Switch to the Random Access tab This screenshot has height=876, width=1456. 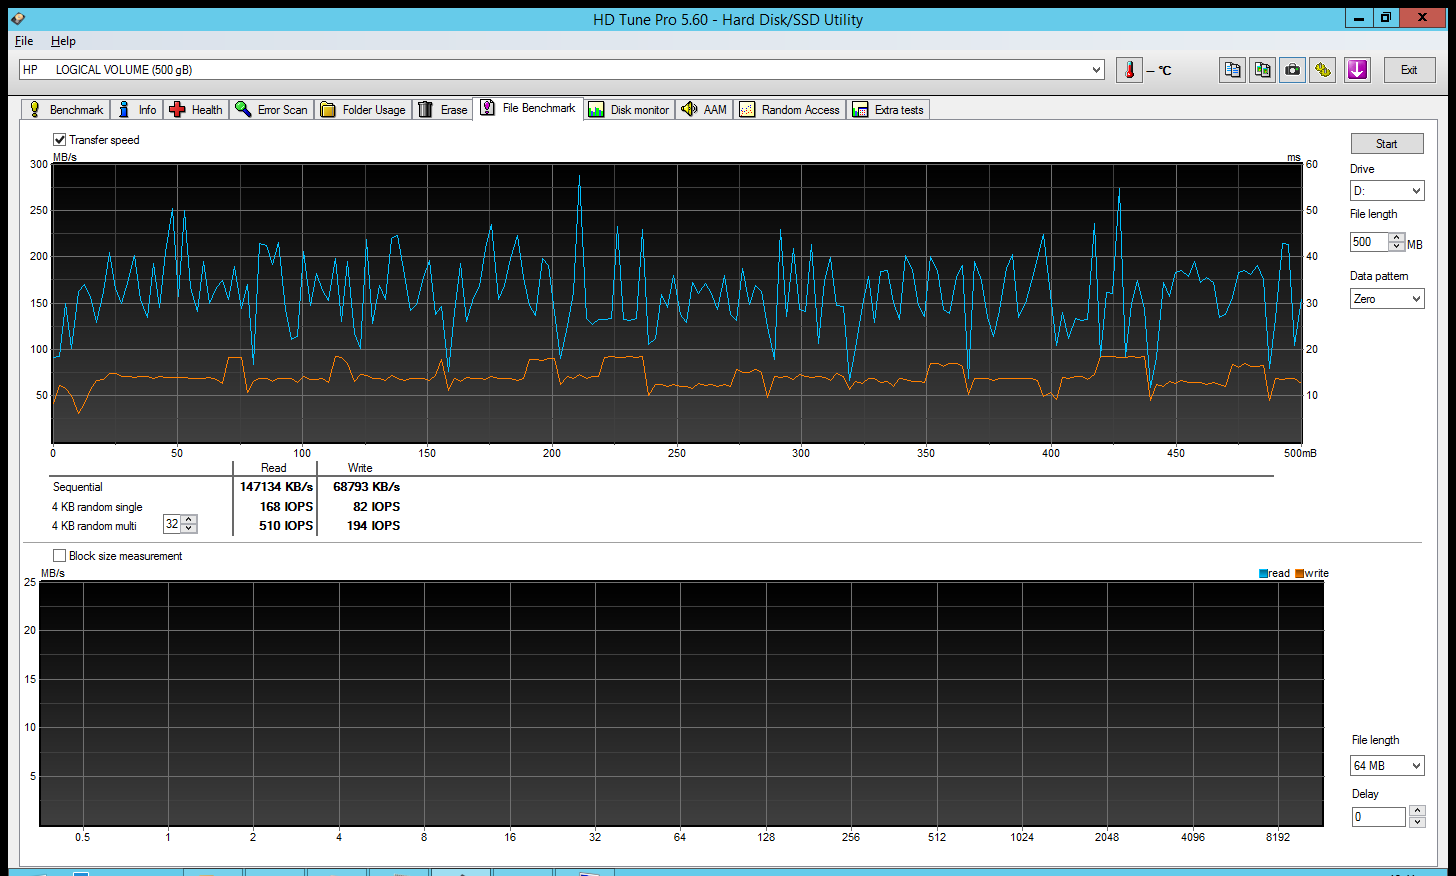click(790, 110)
